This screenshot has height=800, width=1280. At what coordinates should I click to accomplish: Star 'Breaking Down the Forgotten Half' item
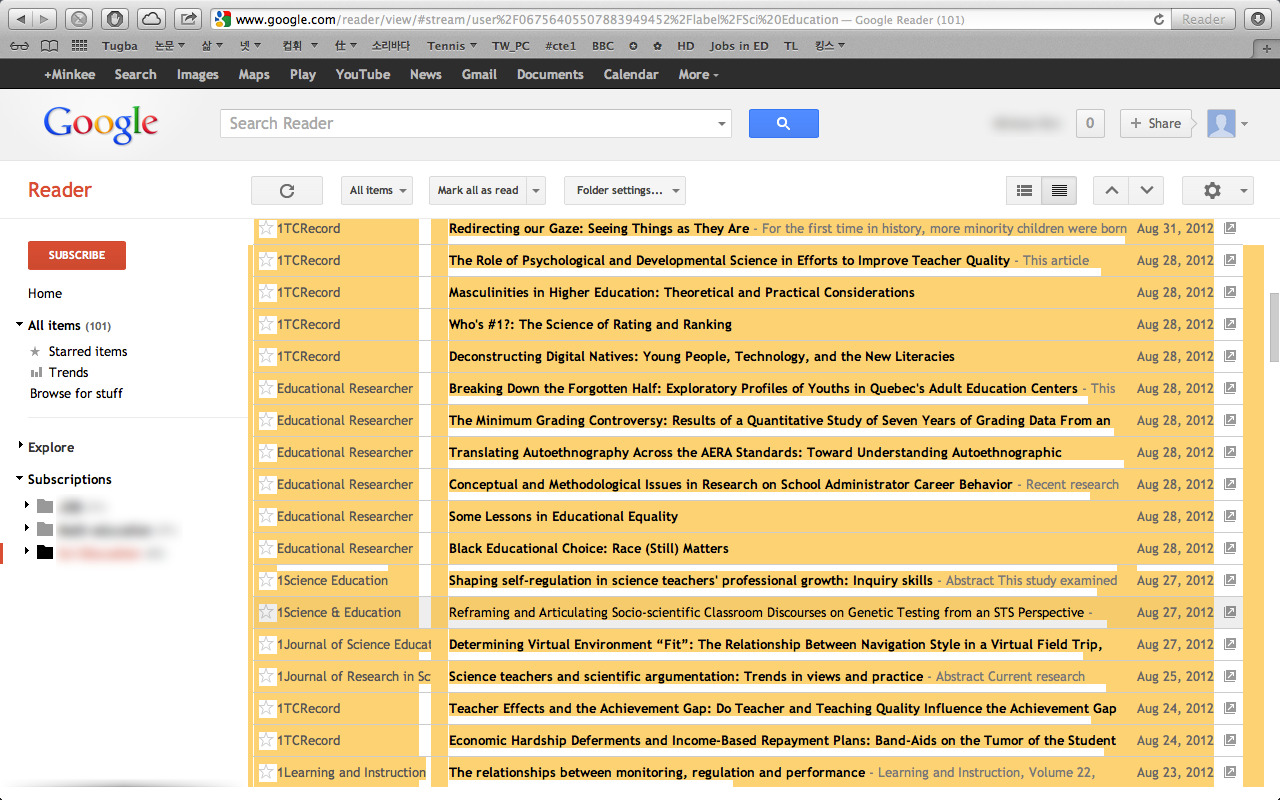pyautogui.click(x=266, y=388)
